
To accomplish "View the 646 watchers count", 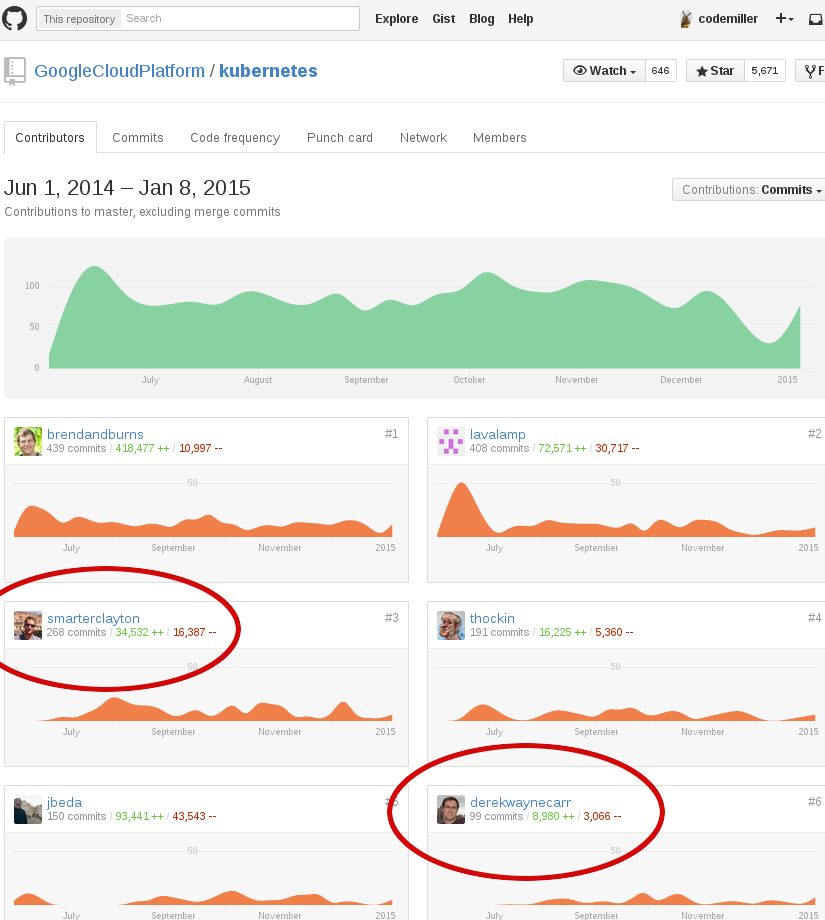I will 661,71.
